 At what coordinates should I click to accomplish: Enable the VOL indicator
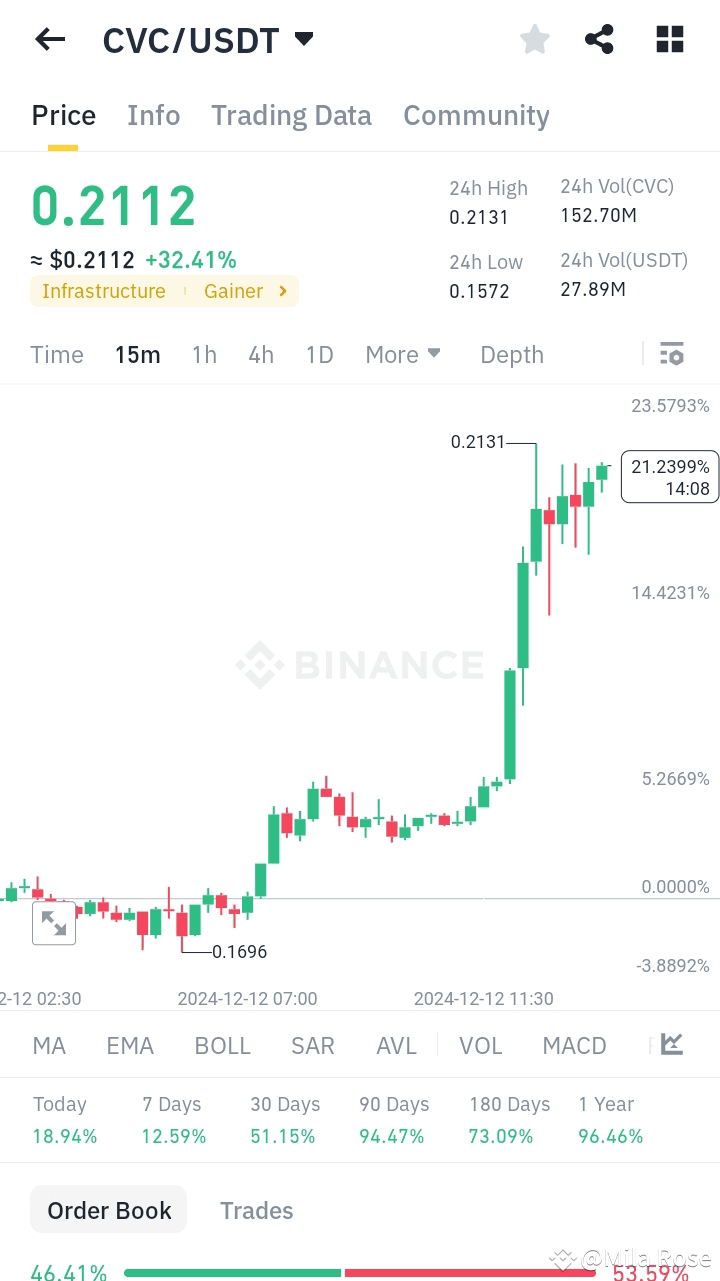click(x=480, y=1045)
